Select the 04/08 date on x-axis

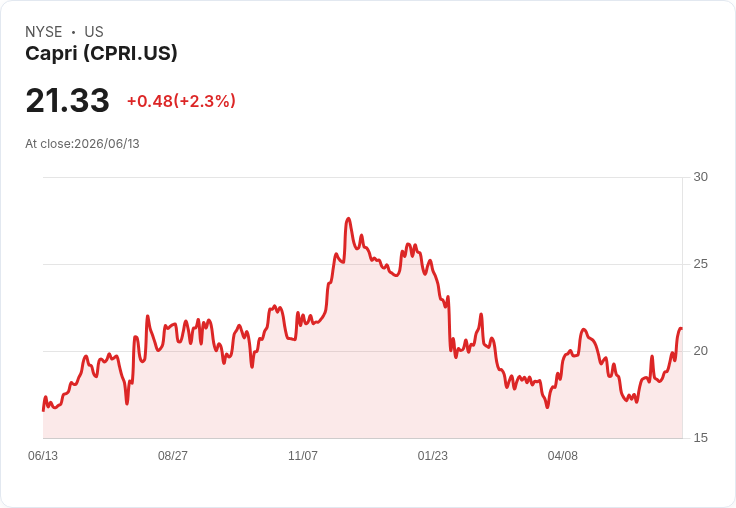pyautogui.click(x=562, y=455)
